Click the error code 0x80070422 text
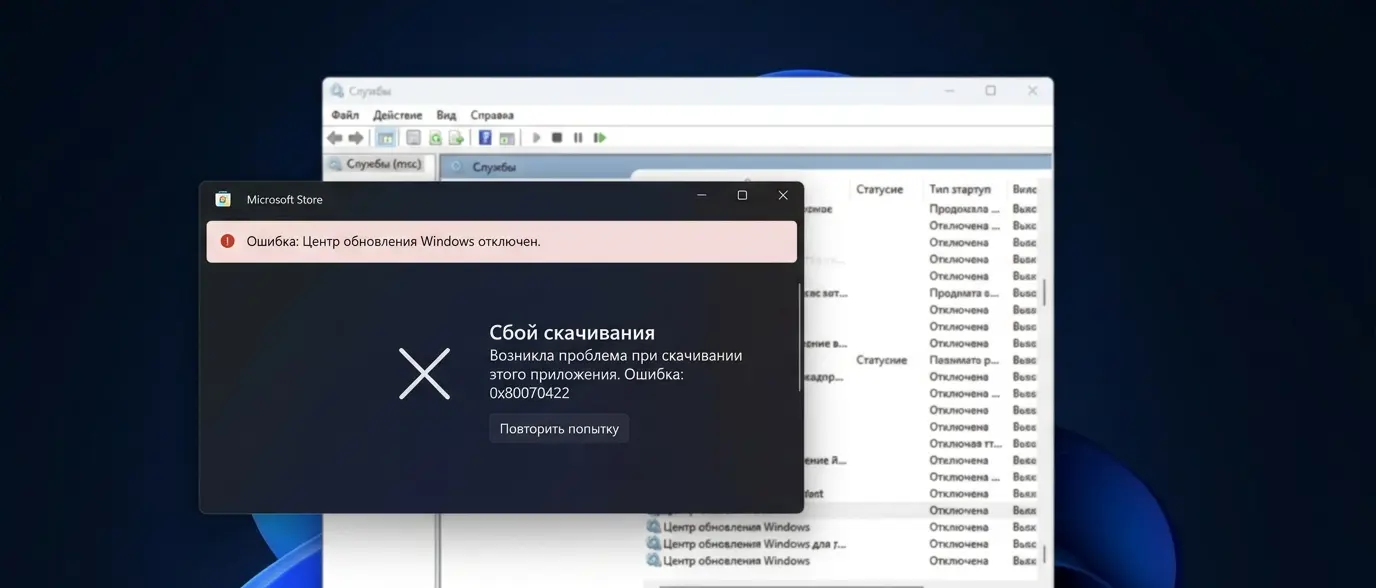 point(529,393)
